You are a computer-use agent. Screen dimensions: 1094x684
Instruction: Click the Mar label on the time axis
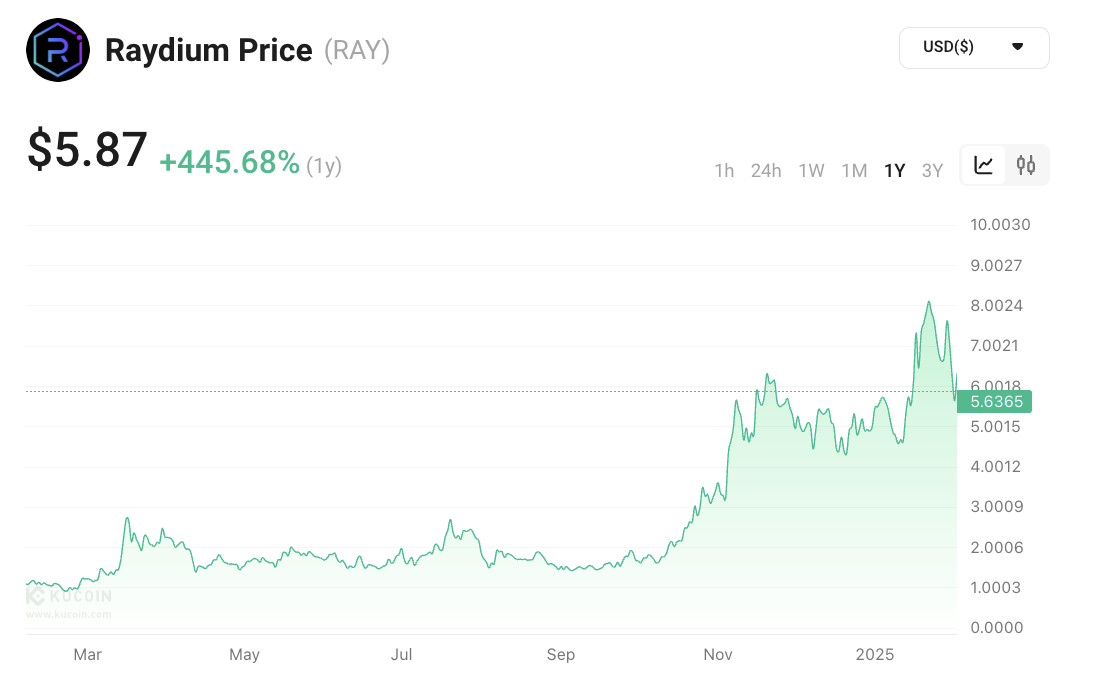point(88,655)
